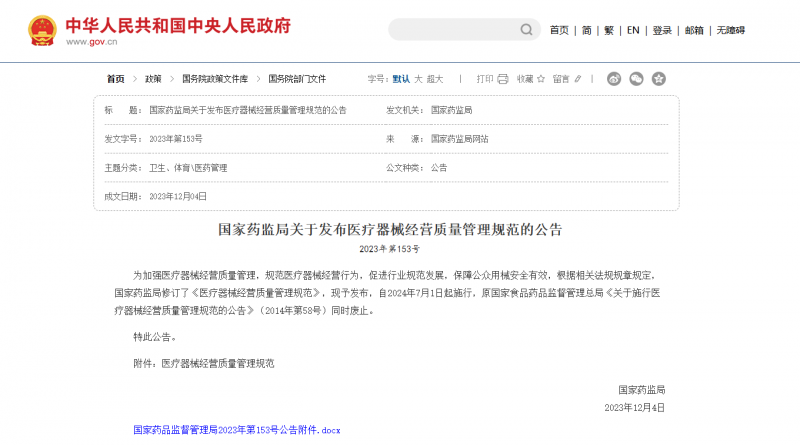Open the 邮箱 mailbox link
800x445 pixels.
(x=694, y=31)
